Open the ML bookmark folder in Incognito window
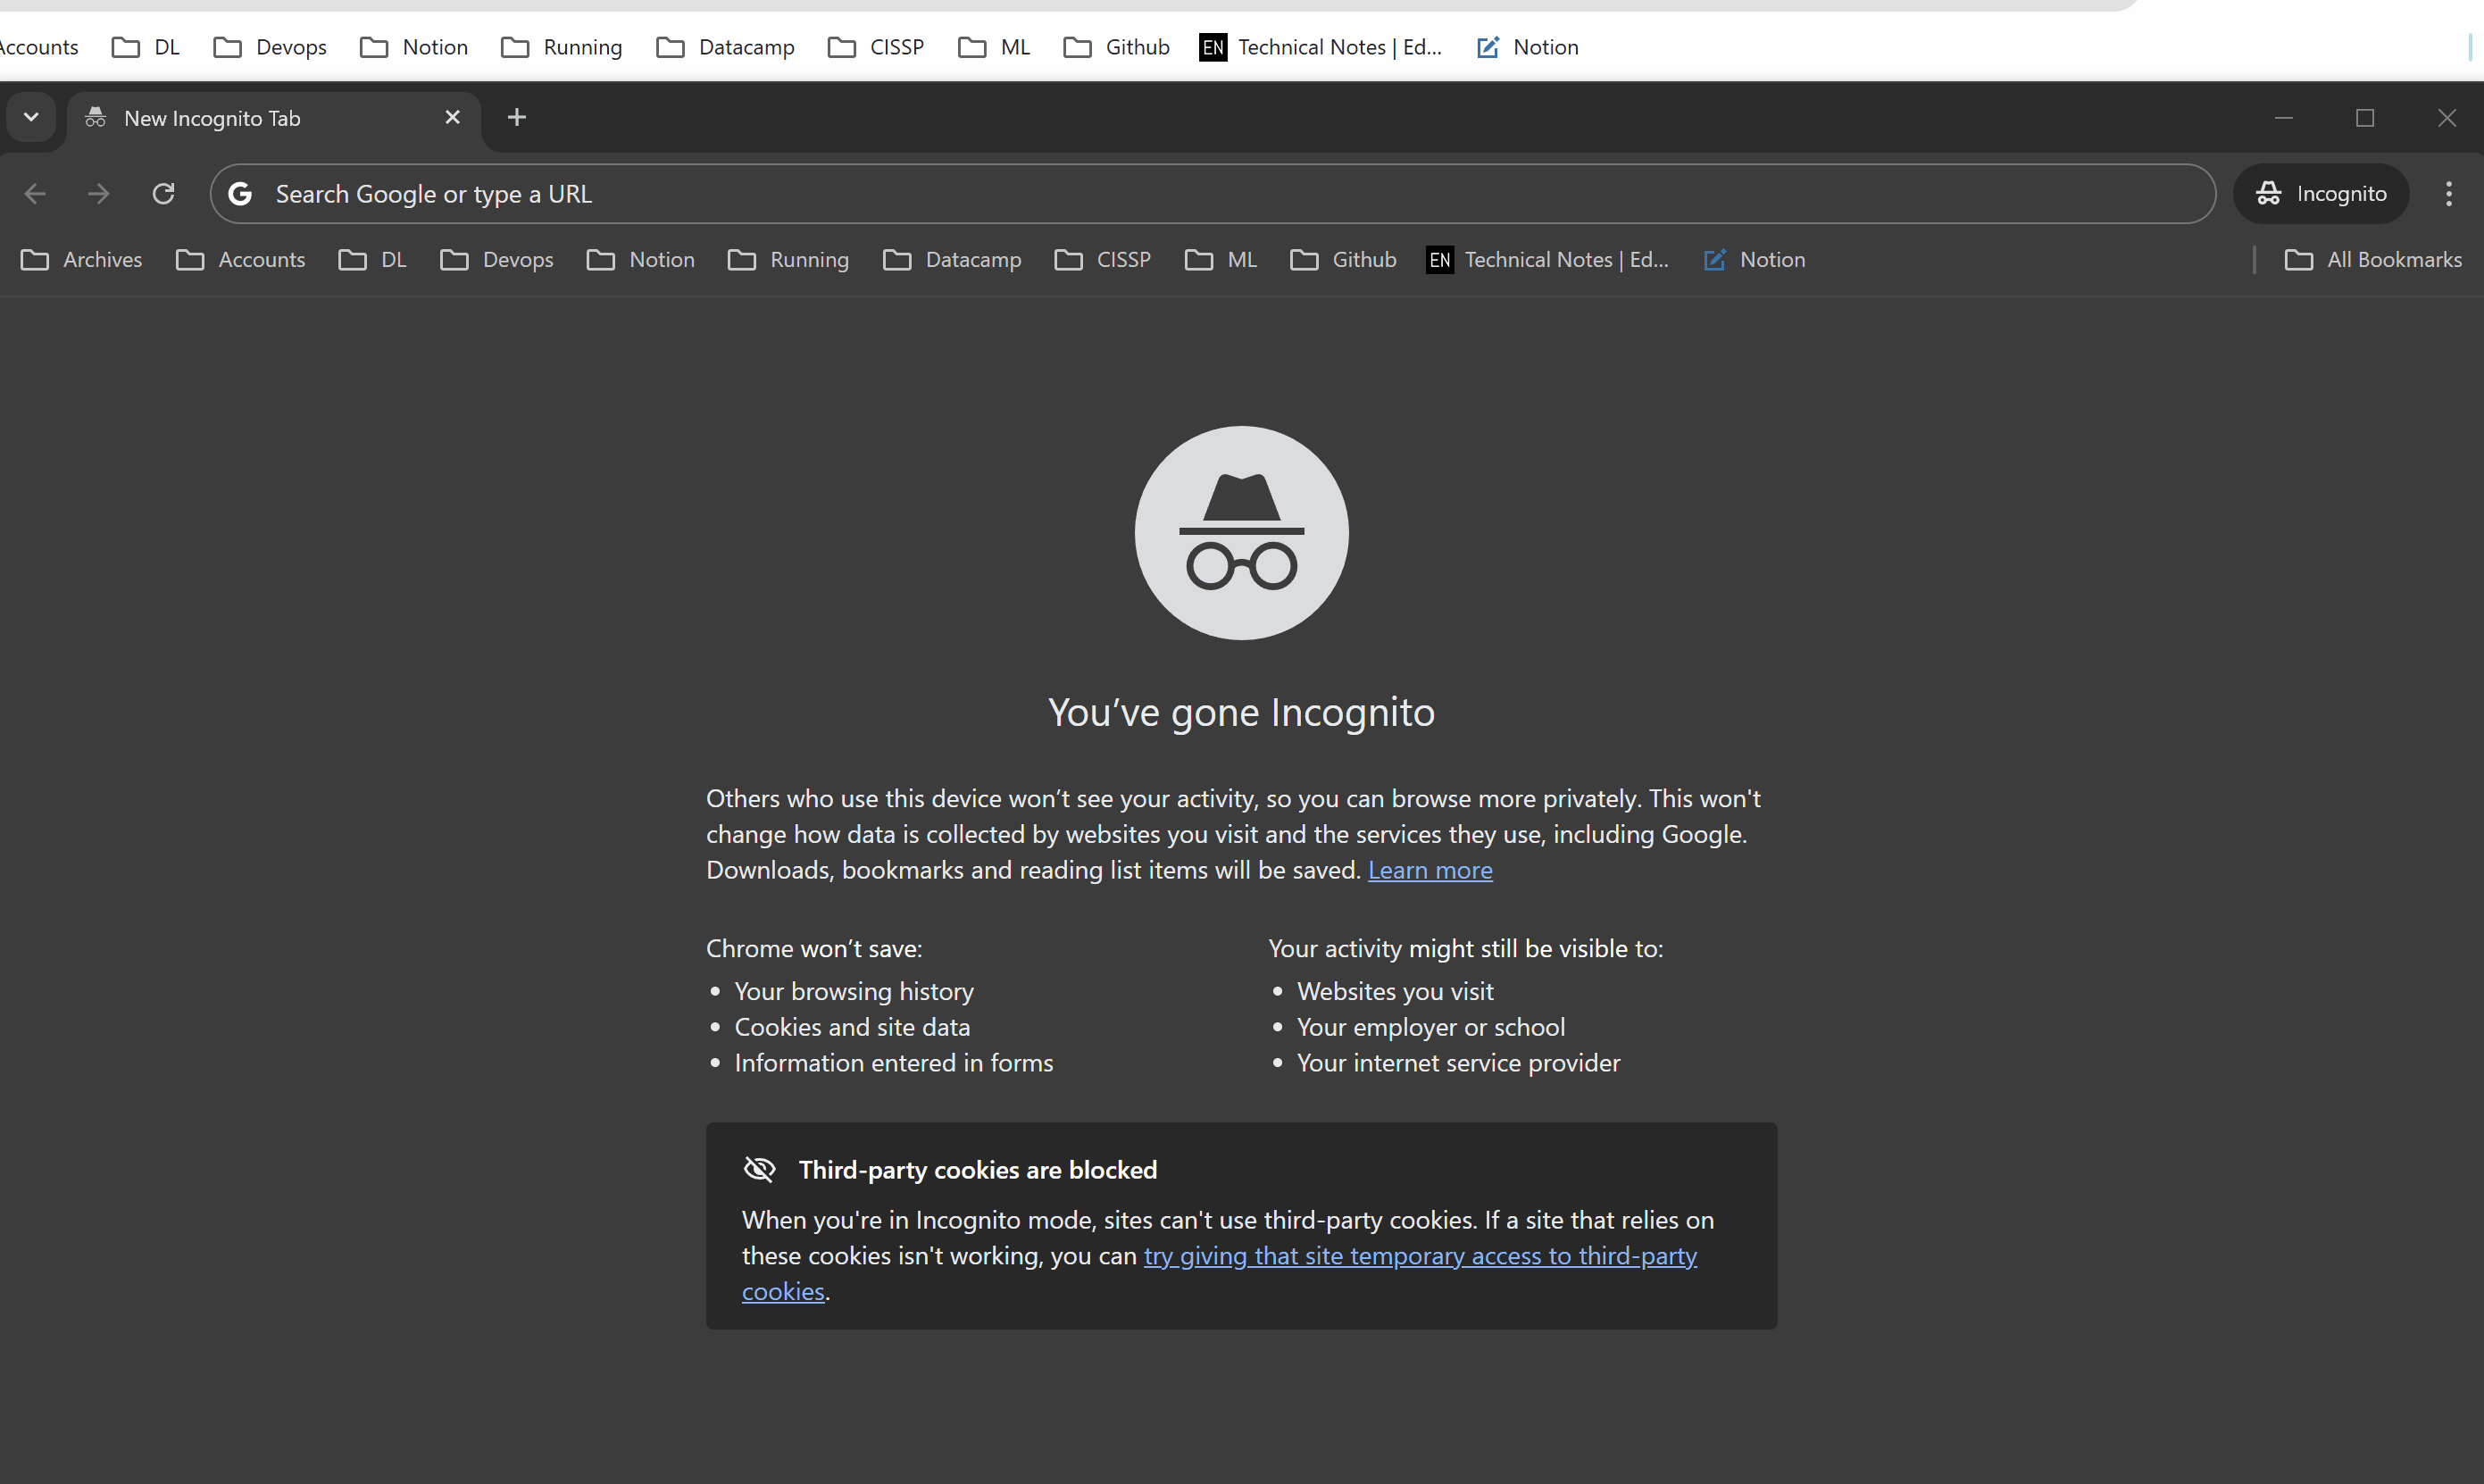 [x=1221, y=260]
